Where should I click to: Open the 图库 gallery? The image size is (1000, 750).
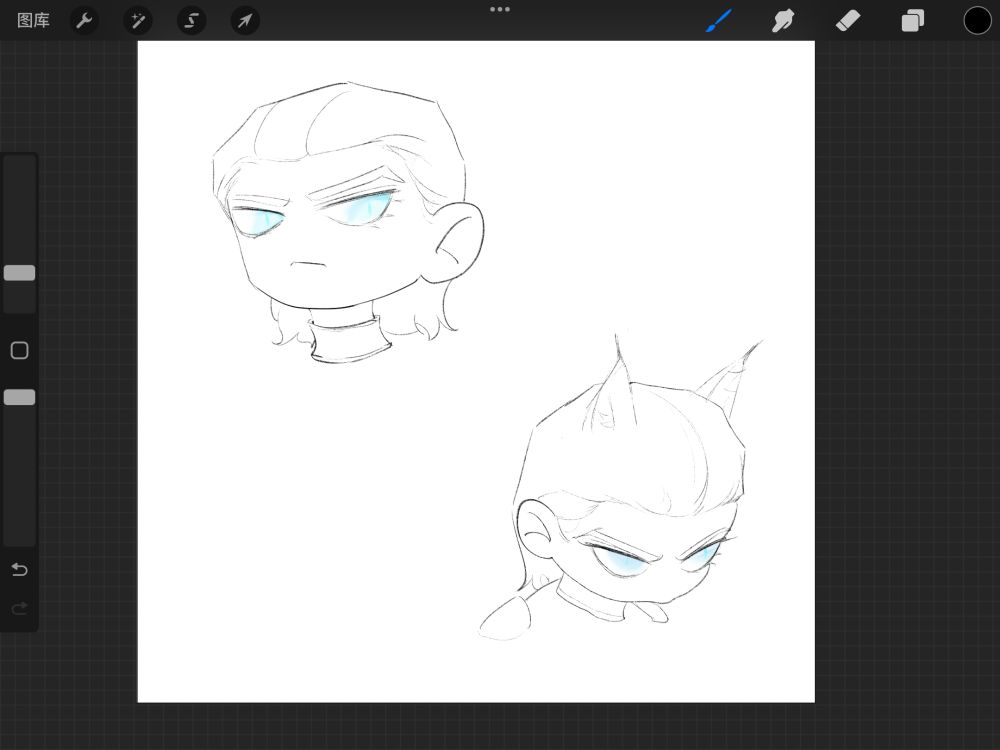[x=33, y=20]
